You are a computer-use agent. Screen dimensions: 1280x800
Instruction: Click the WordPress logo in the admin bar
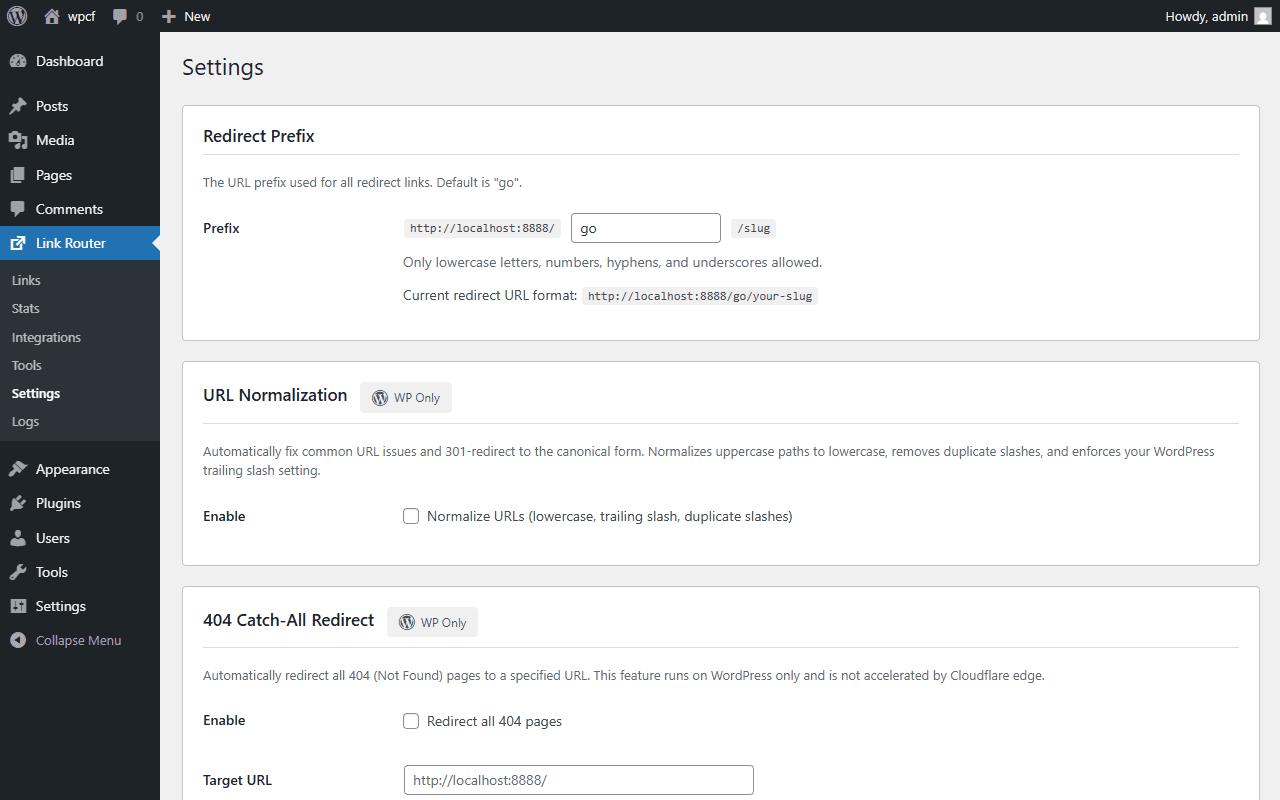(x=16, y=16)
